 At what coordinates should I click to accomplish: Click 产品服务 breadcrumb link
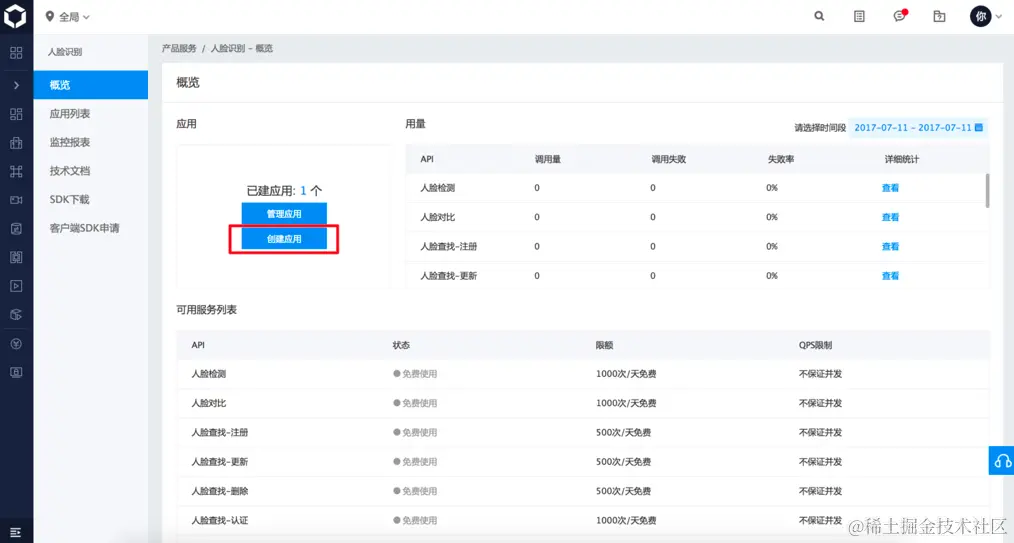179,48
